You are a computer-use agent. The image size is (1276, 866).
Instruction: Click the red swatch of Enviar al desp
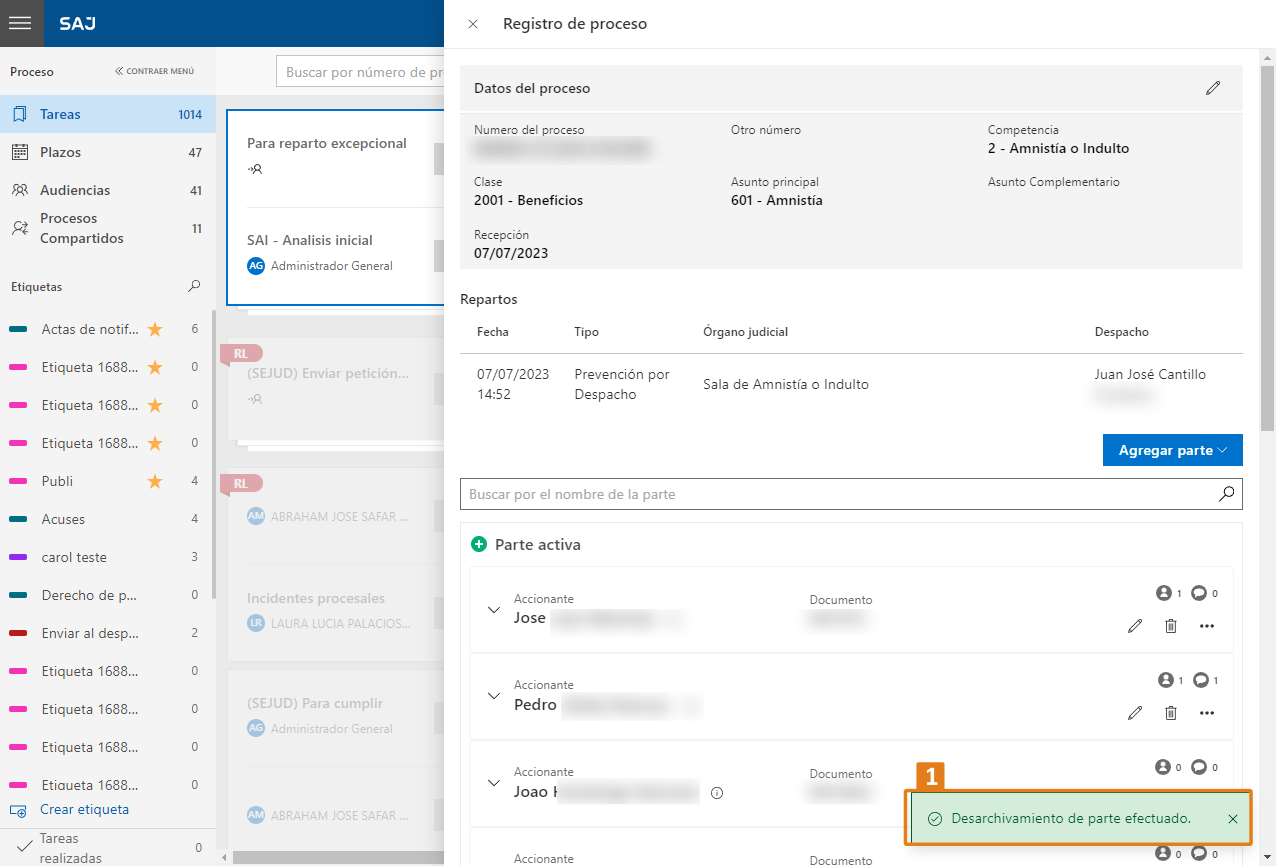point(18,633)
